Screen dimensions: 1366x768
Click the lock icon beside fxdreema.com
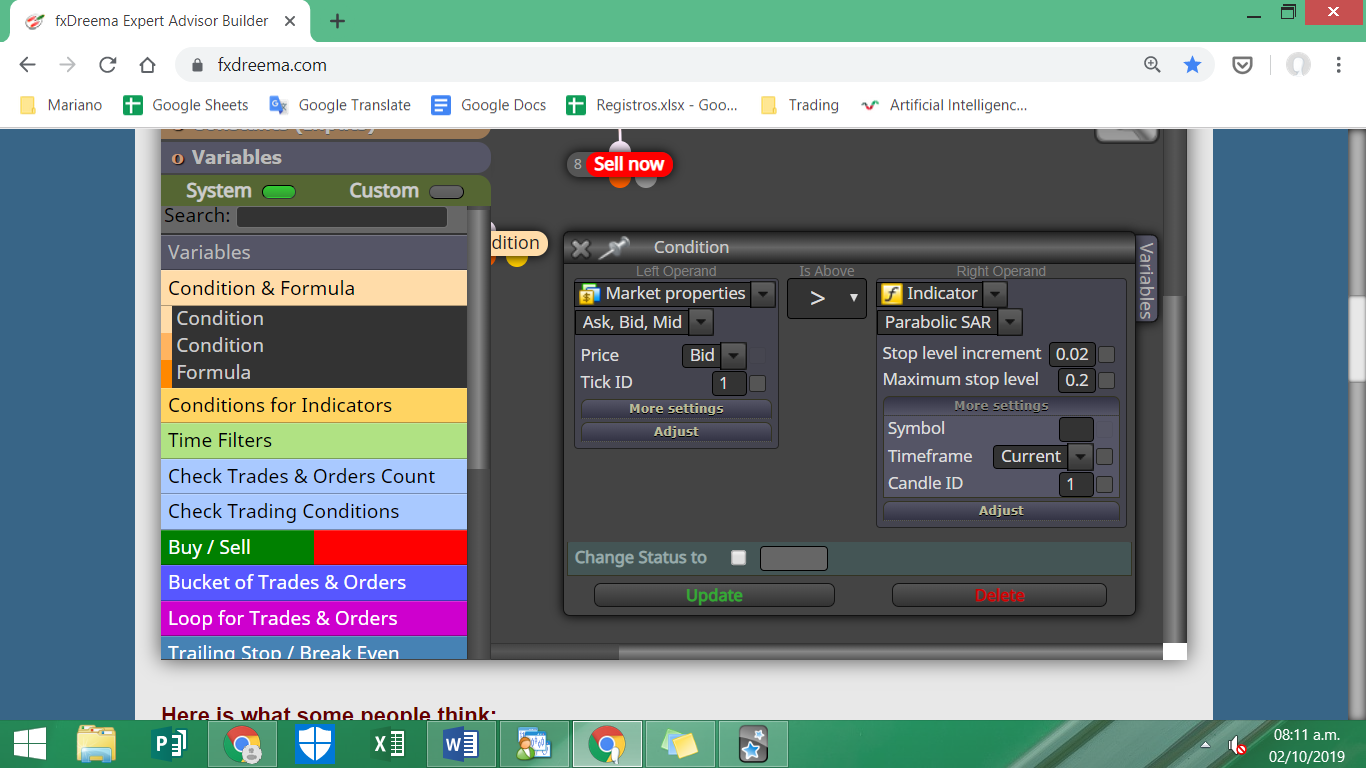196,65
